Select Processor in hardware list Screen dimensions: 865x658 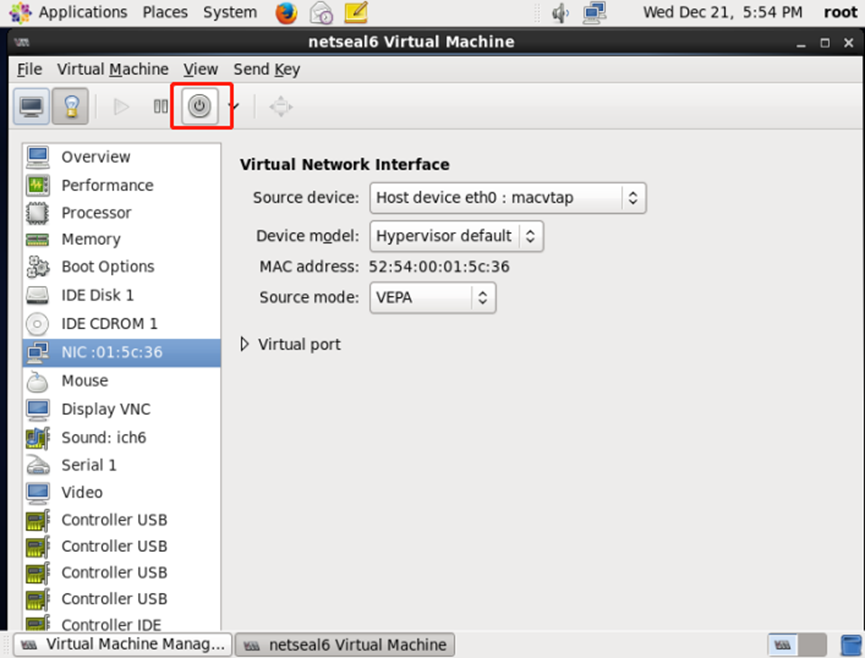coord(121,212)
